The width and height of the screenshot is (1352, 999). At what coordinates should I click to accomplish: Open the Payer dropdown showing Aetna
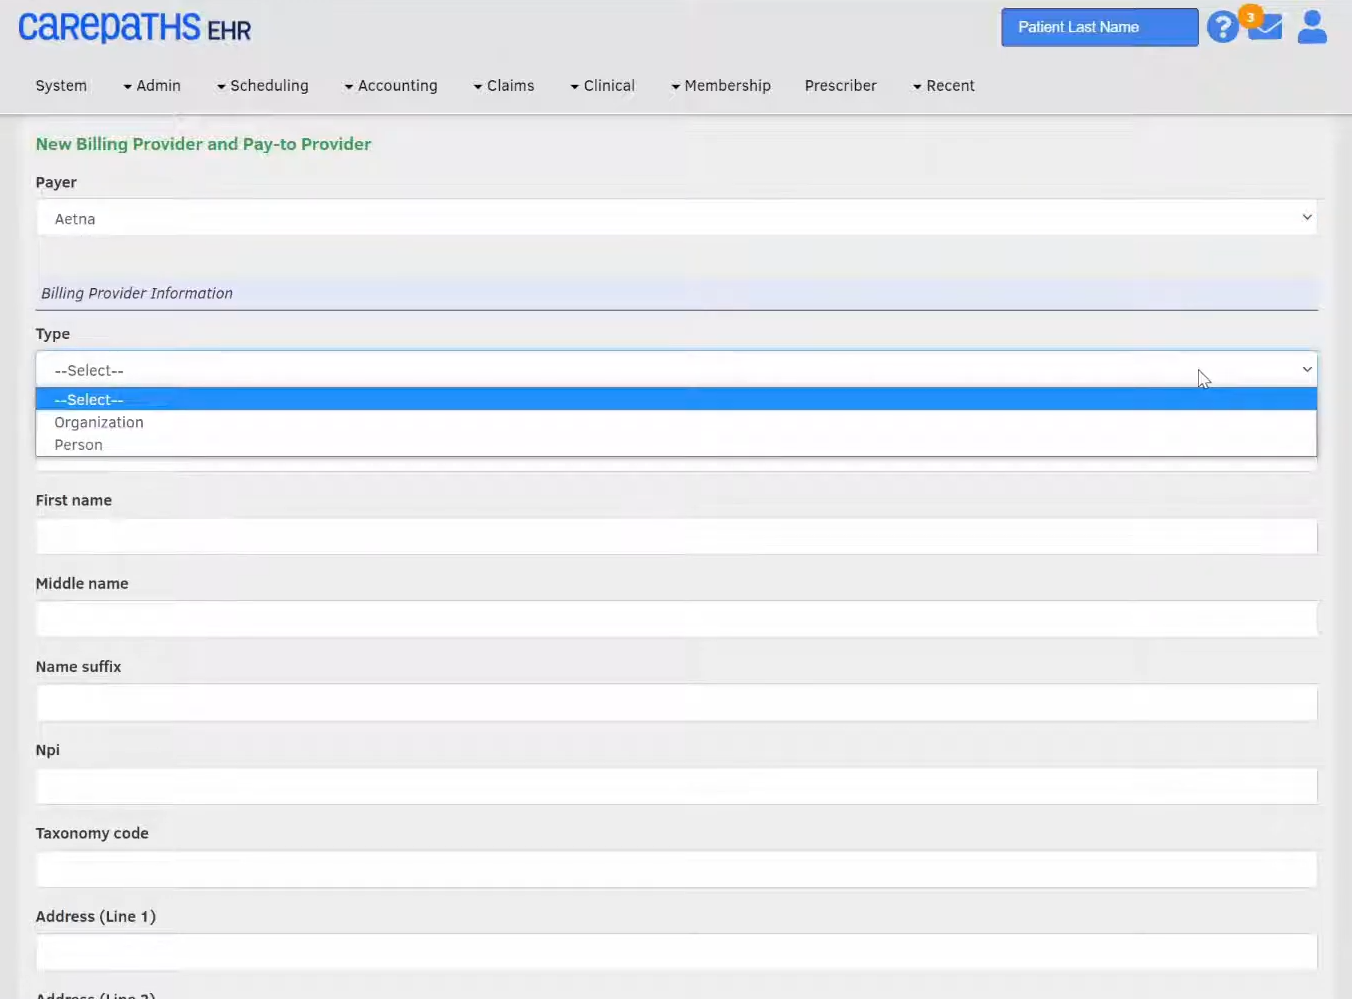click(676, 218)
